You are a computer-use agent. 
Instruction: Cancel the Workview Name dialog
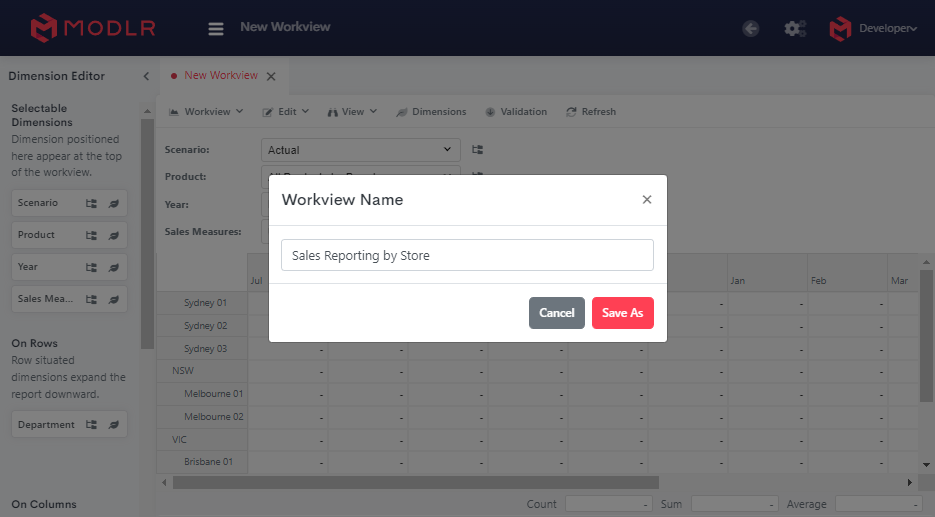[557, 313]
